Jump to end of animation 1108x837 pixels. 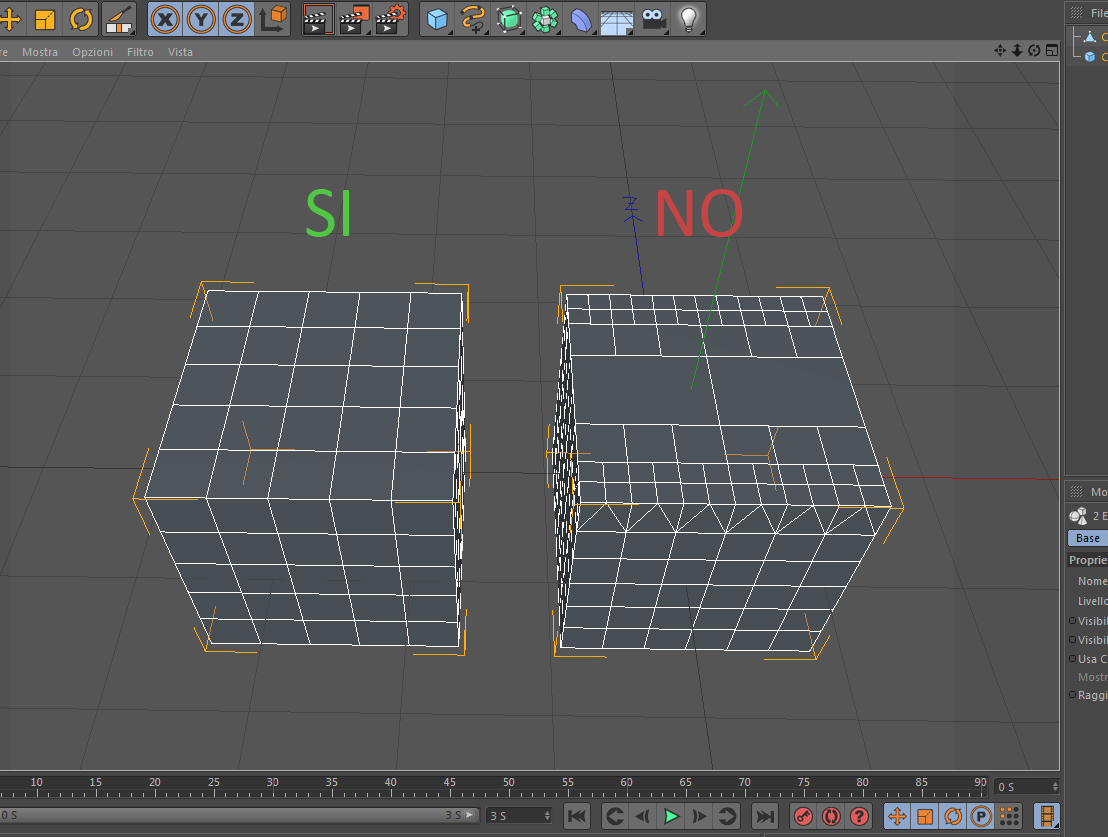(765, 816)
